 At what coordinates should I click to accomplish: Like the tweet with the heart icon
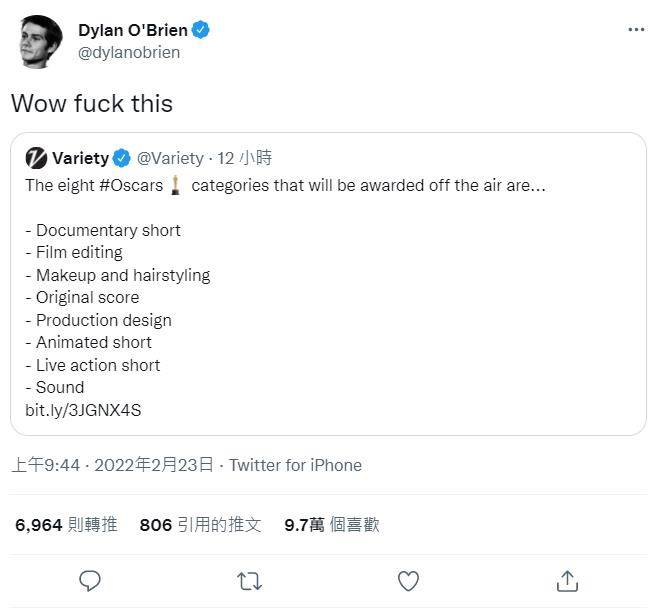pos(408,580)
